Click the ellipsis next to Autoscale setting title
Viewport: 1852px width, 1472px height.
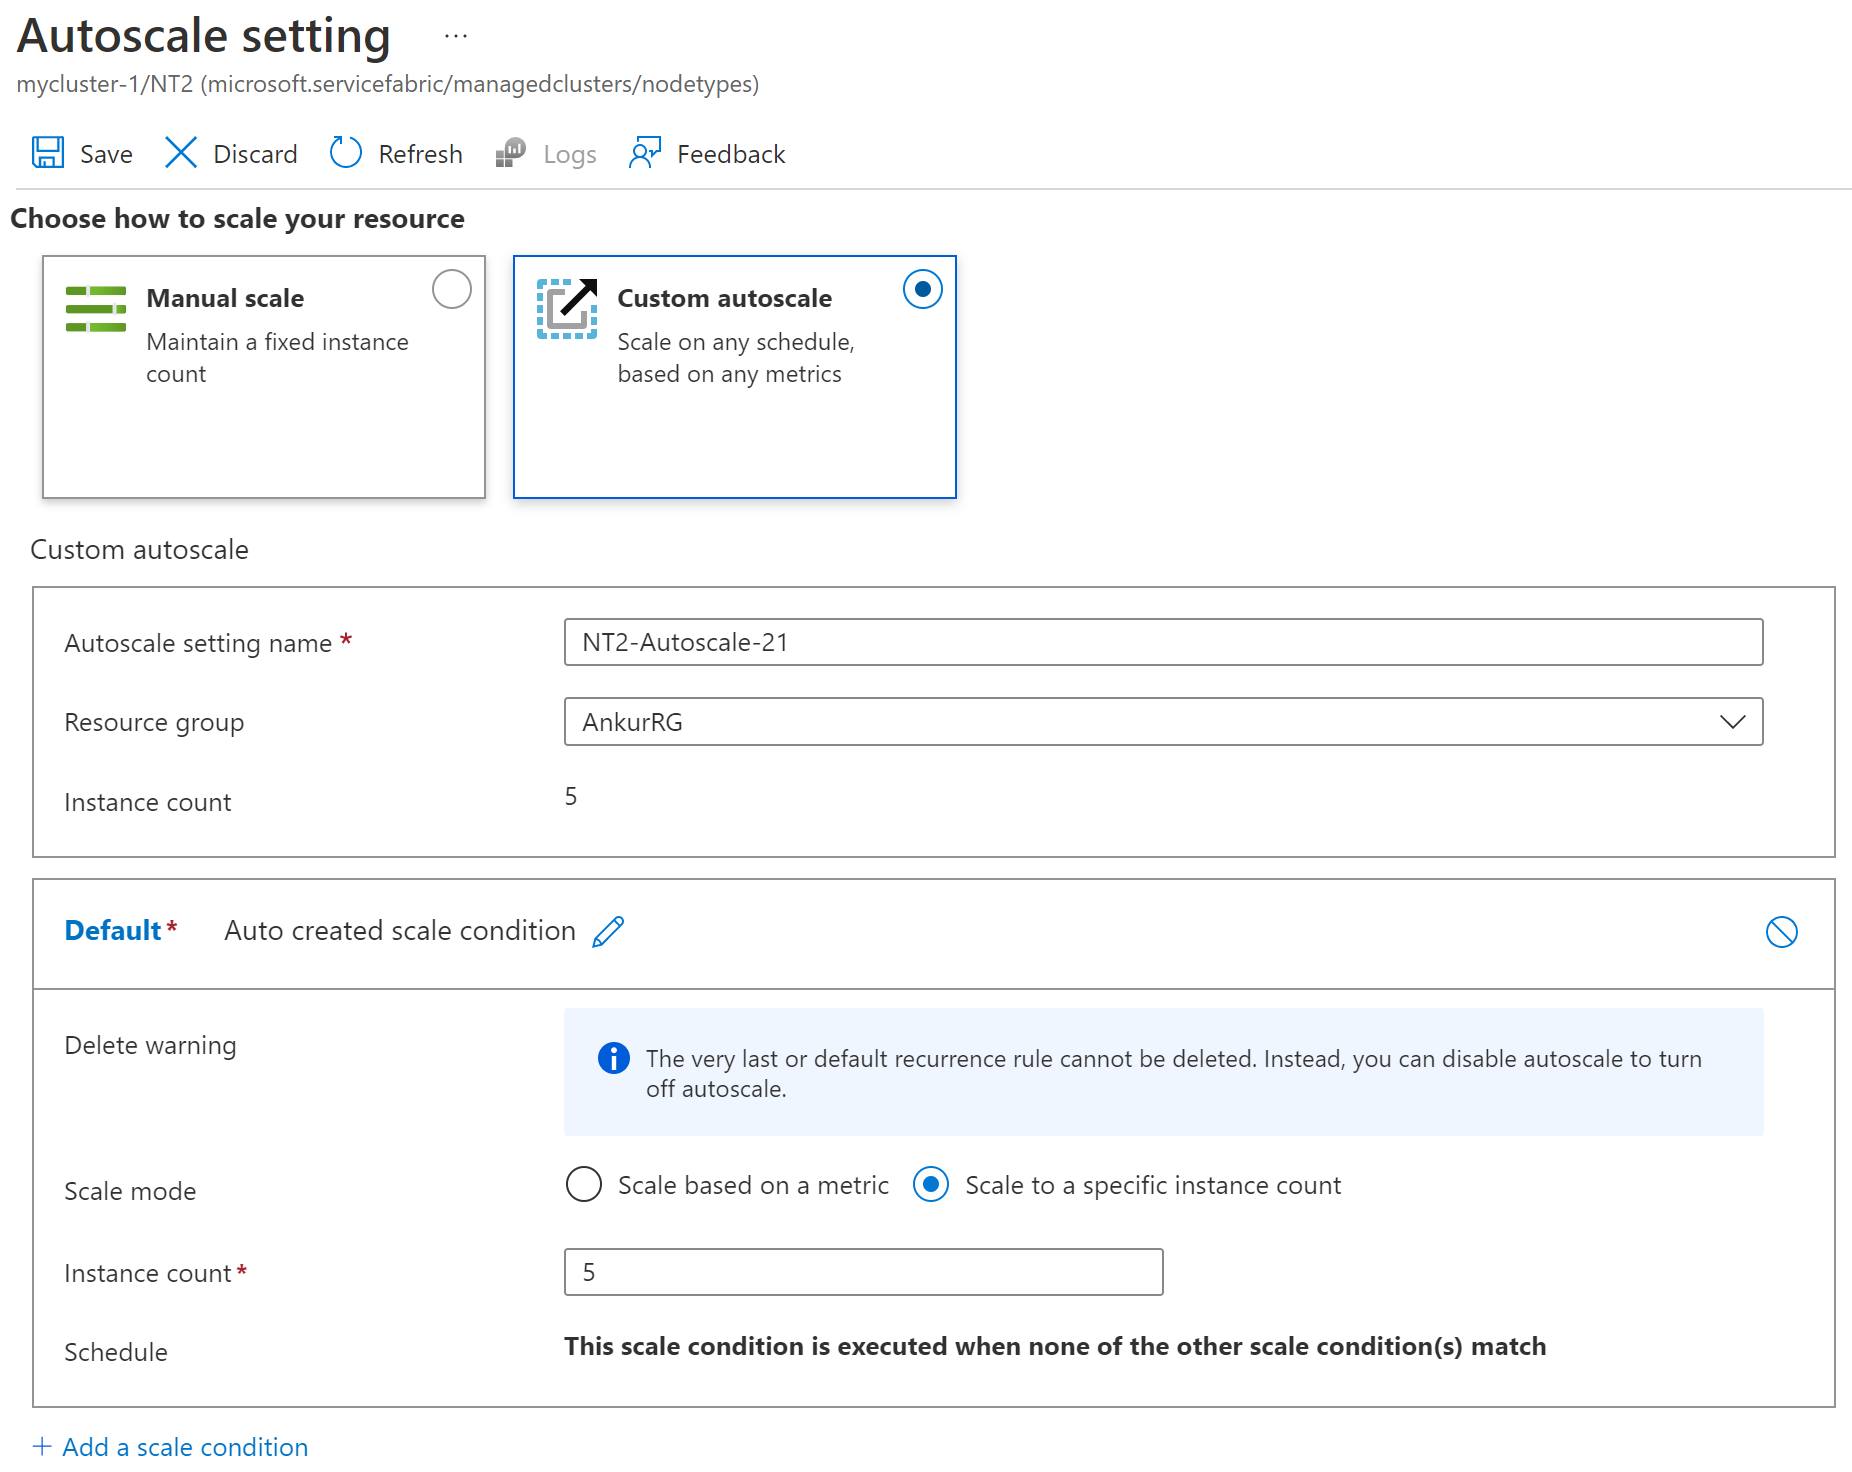pyautogui.click(x=456, y=36)
